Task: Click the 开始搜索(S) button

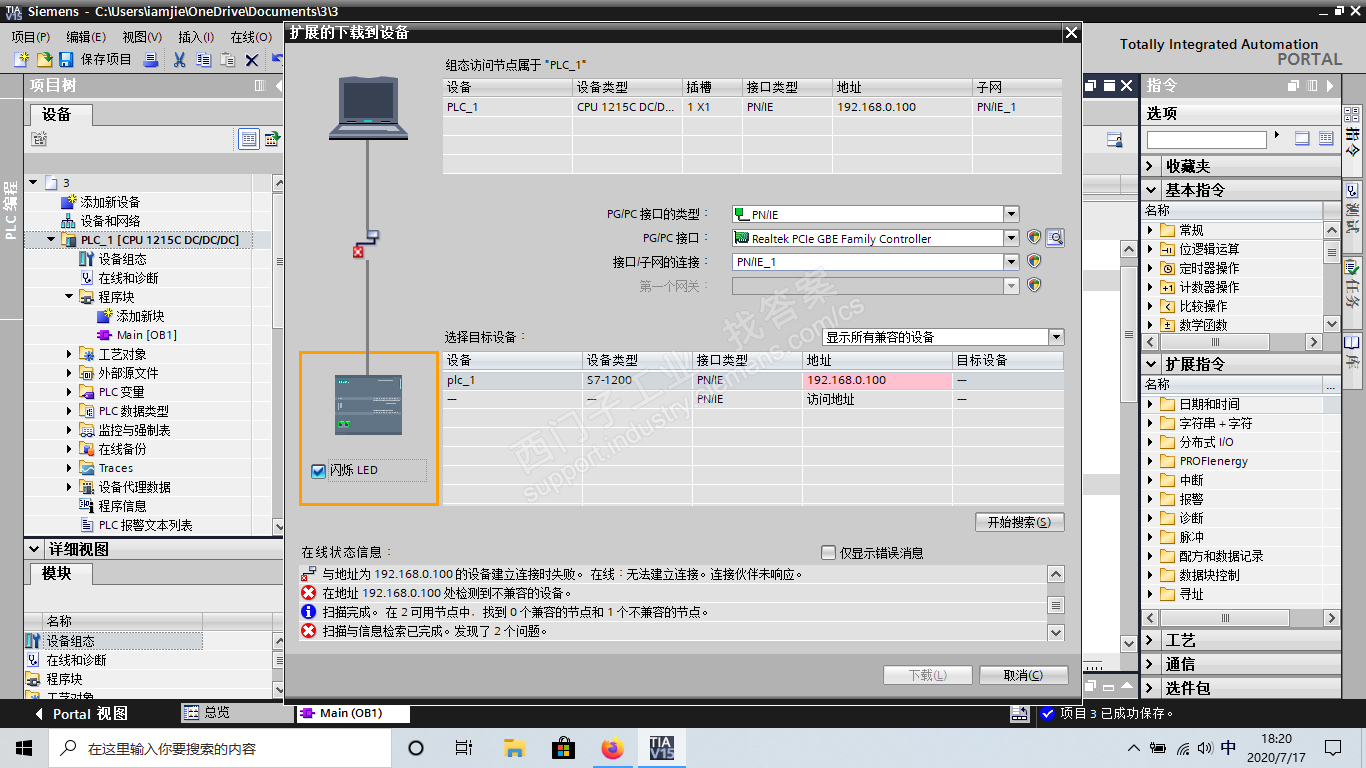Action: tap(1019, 522)
